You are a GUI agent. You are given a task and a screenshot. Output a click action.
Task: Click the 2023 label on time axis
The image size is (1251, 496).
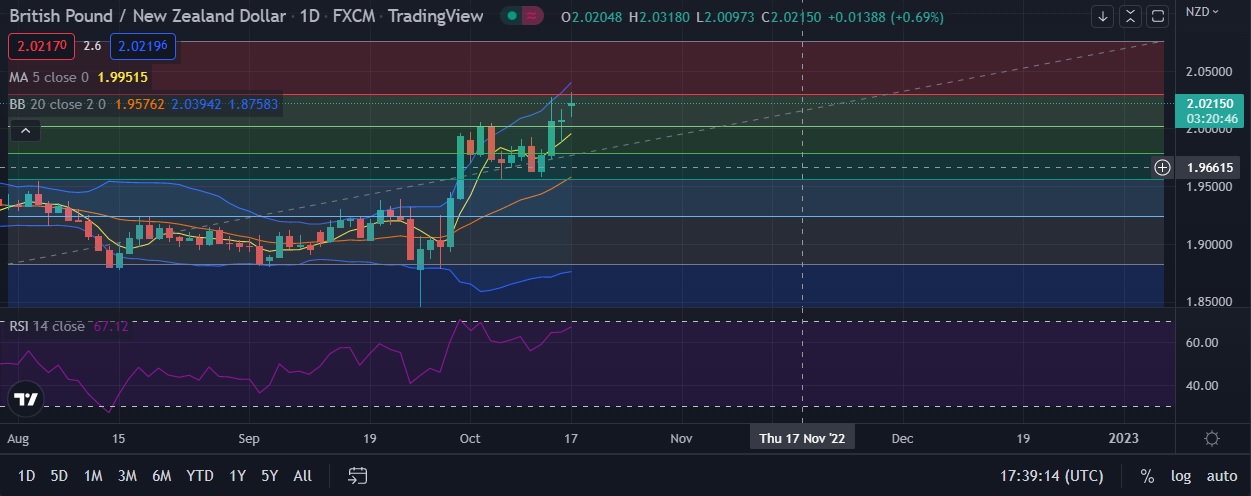(x=1123, y=438)
